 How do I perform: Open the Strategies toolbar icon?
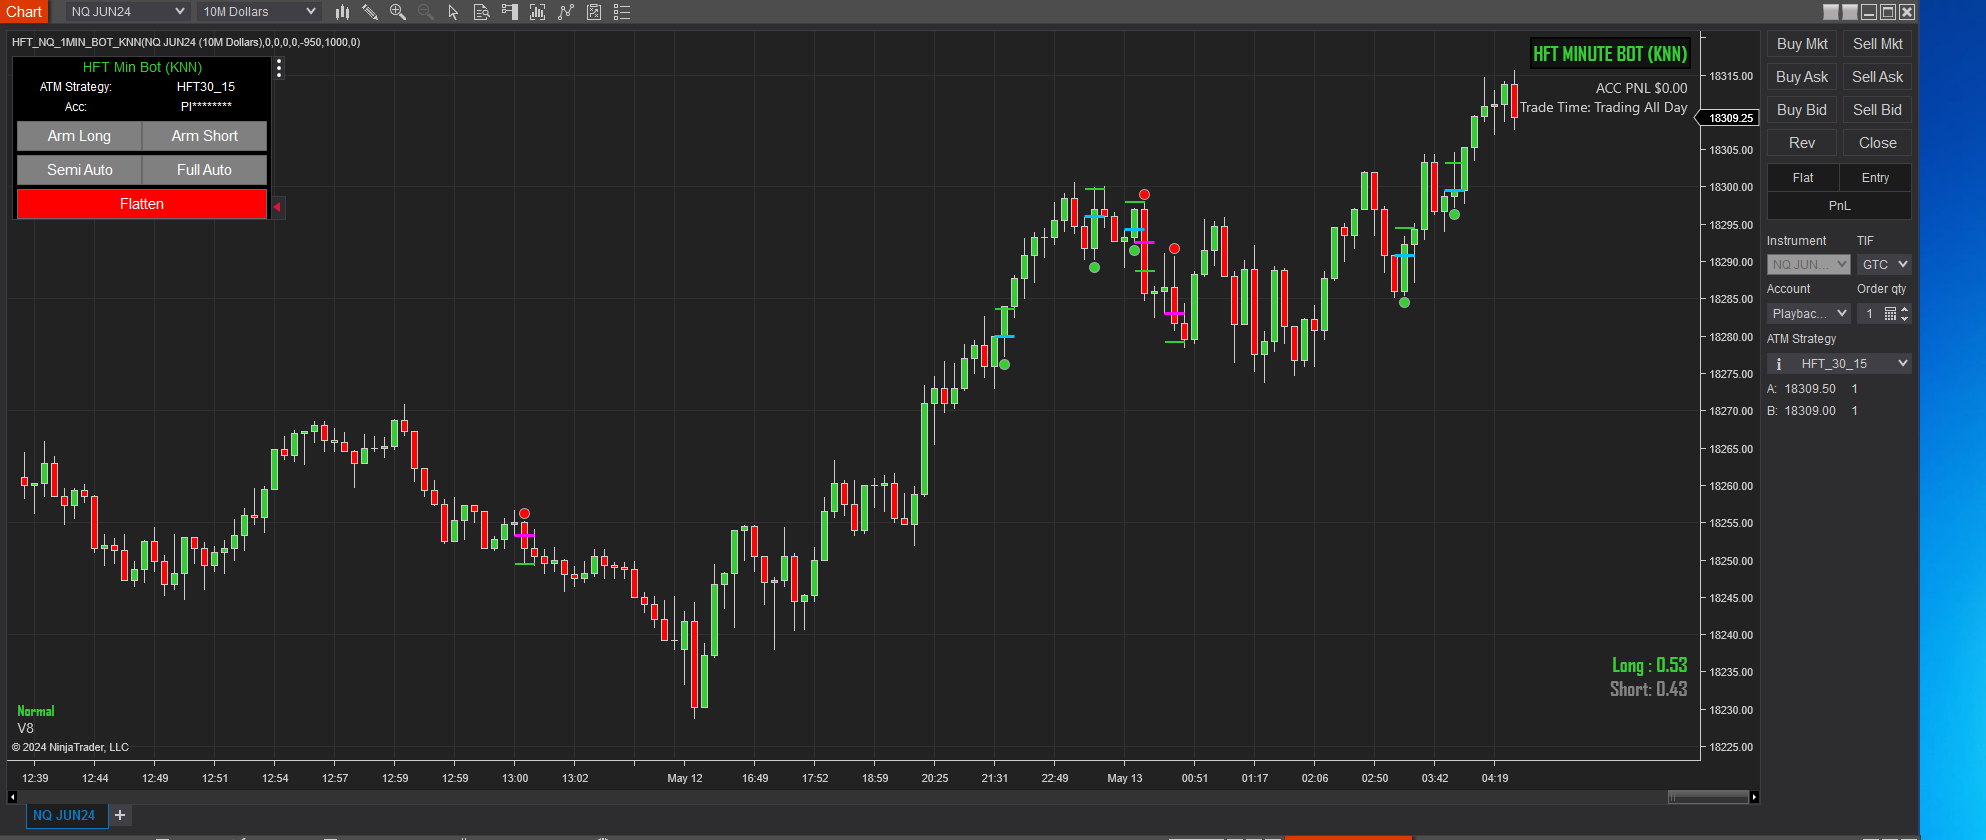pyautogui.click(x=594, y=12)
